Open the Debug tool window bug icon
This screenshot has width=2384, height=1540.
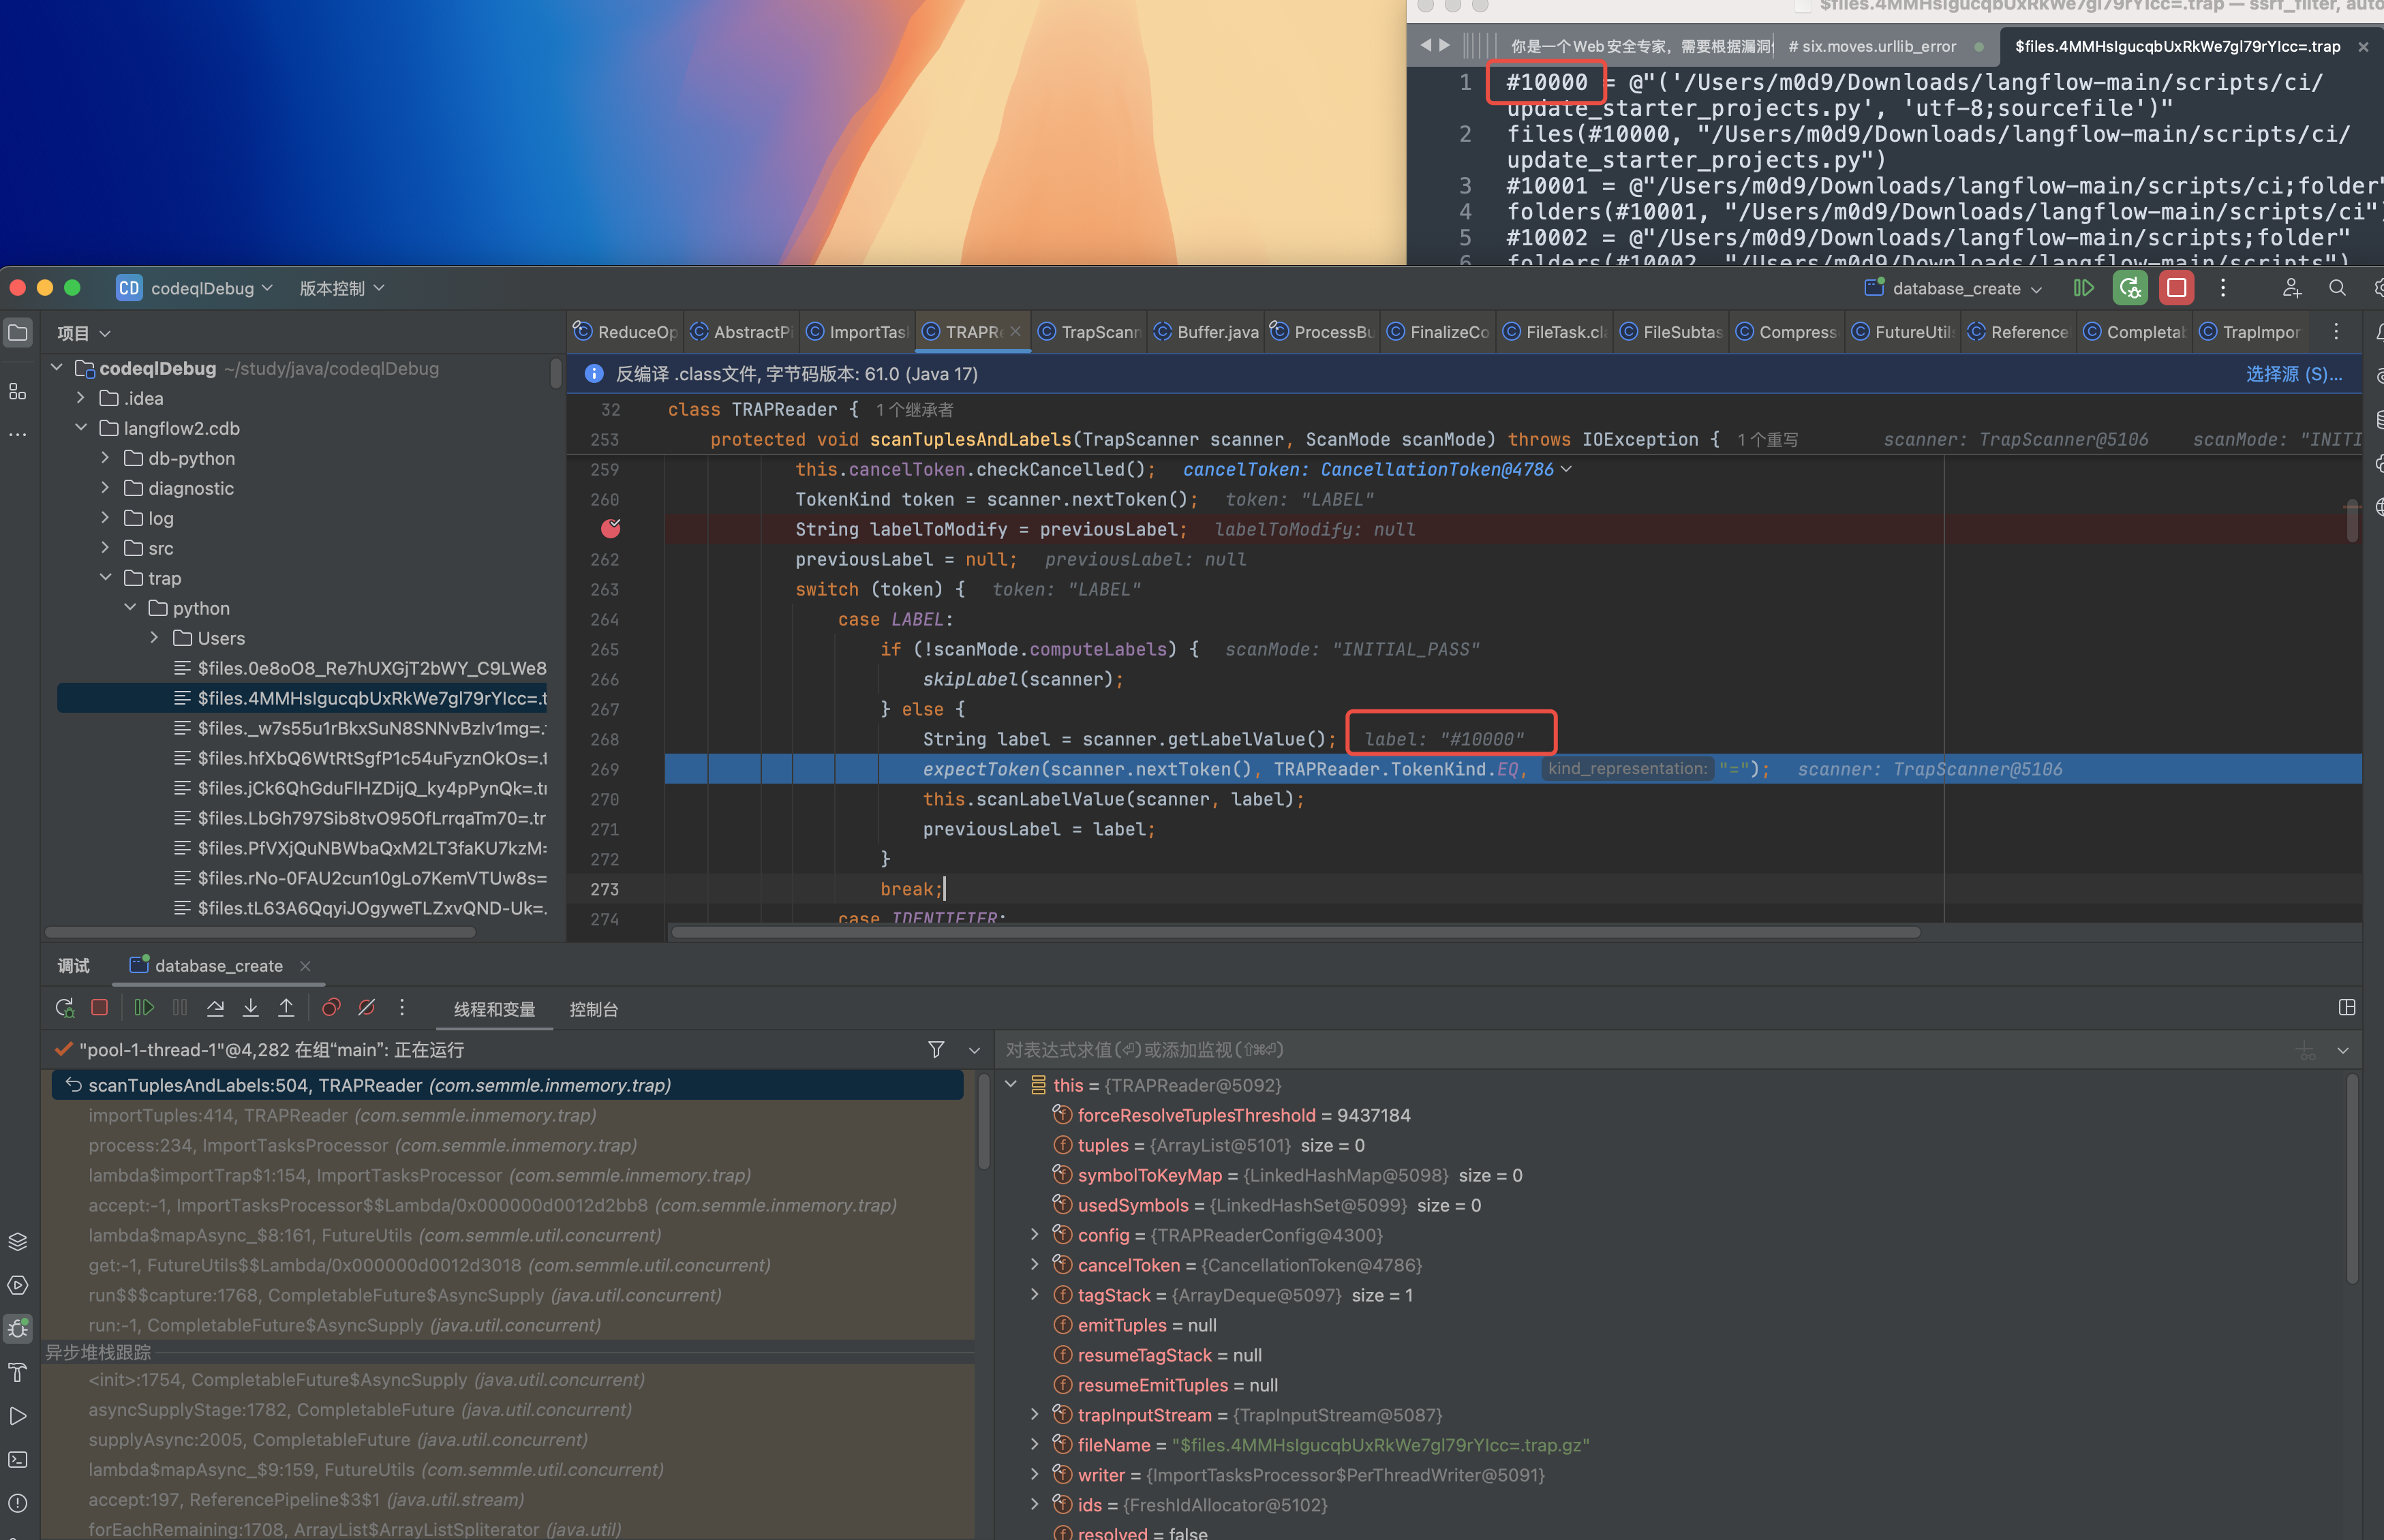18,1328
